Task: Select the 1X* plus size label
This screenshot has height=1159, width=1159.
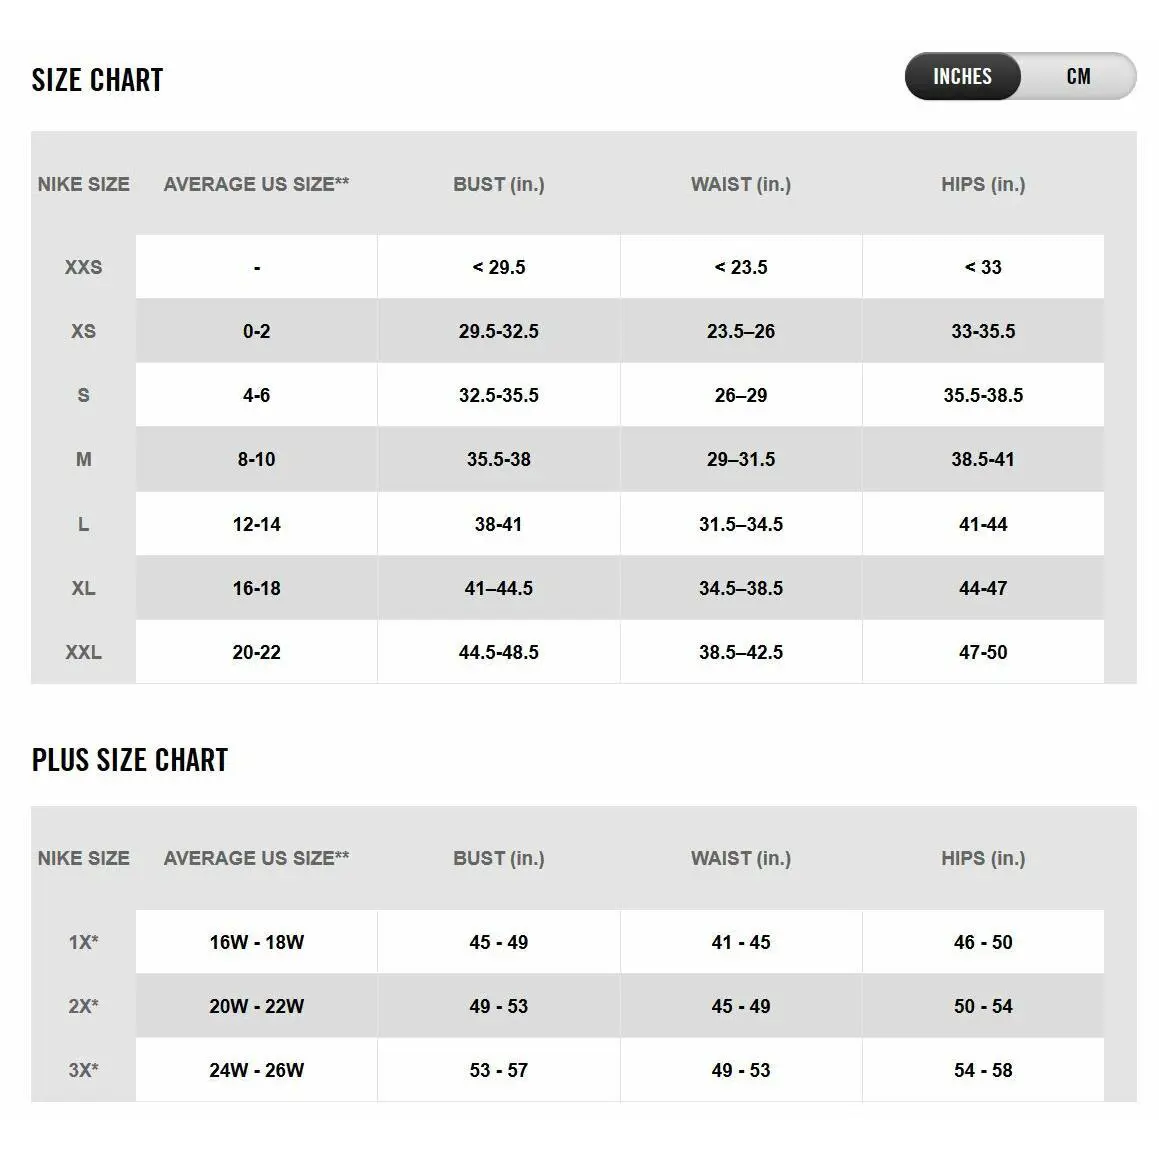Action: (x=84, y=942)
